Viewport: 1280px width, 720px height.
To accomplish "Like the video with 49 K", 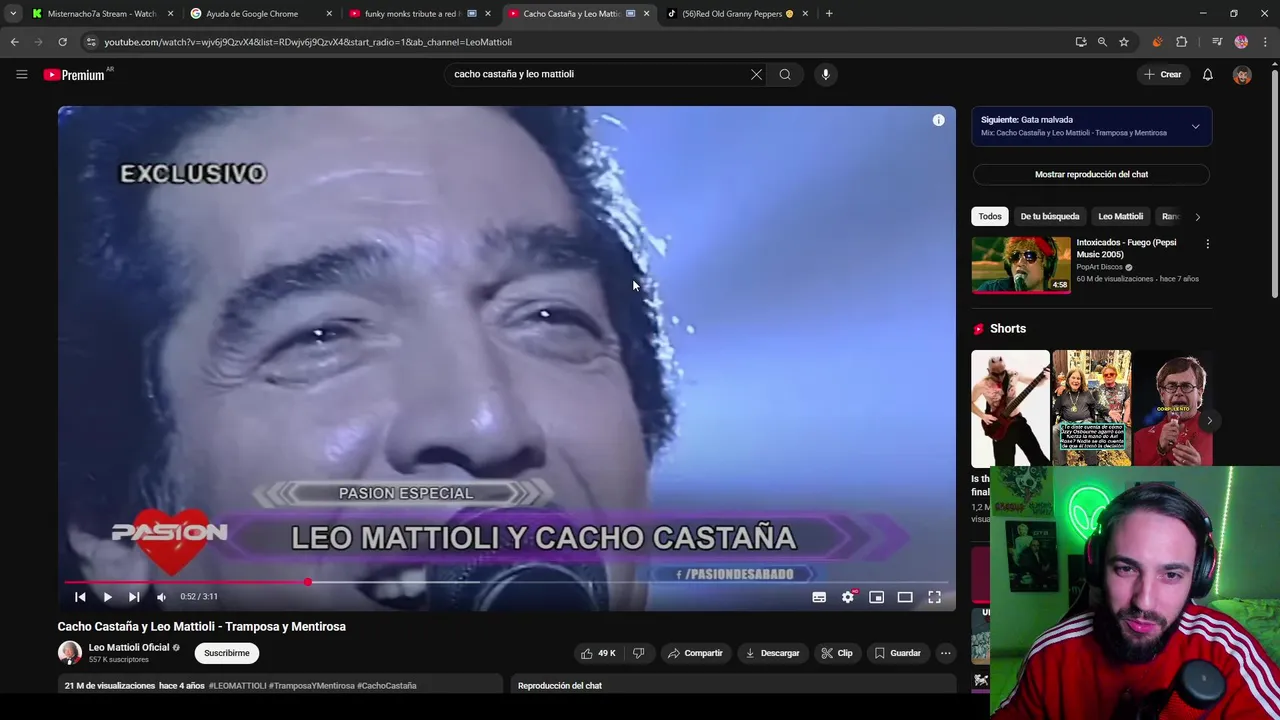I will [x=598, y=653].
